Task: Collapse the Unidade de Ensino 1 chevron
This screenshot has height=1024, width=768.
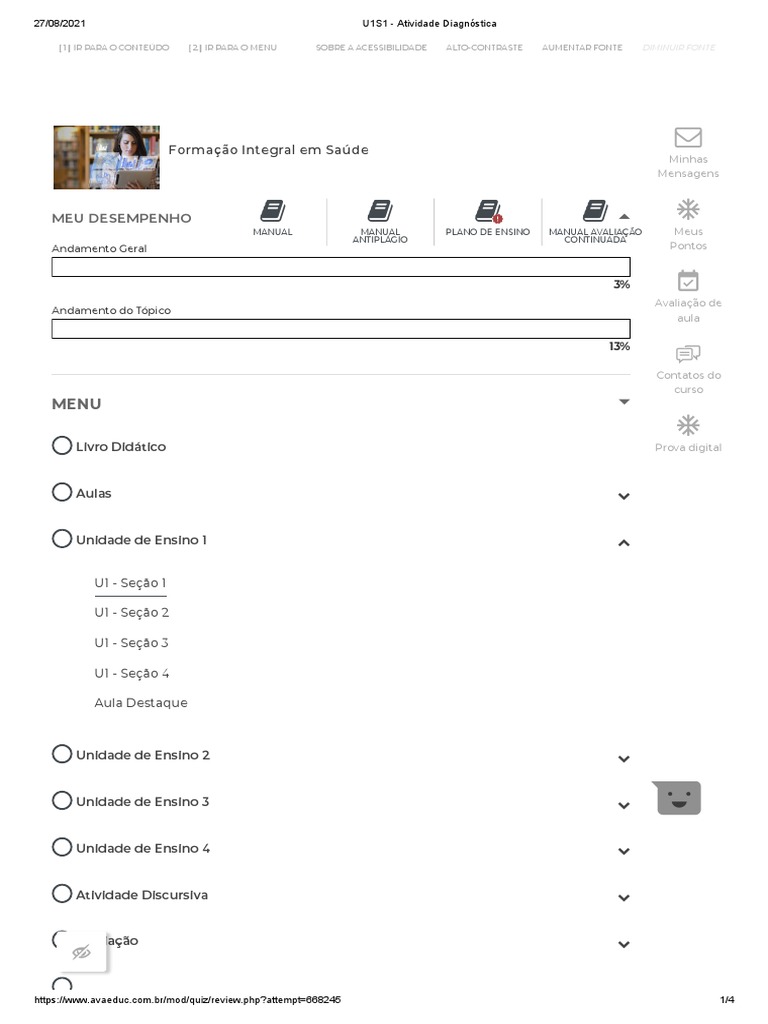Action: (x=624, y=543)
